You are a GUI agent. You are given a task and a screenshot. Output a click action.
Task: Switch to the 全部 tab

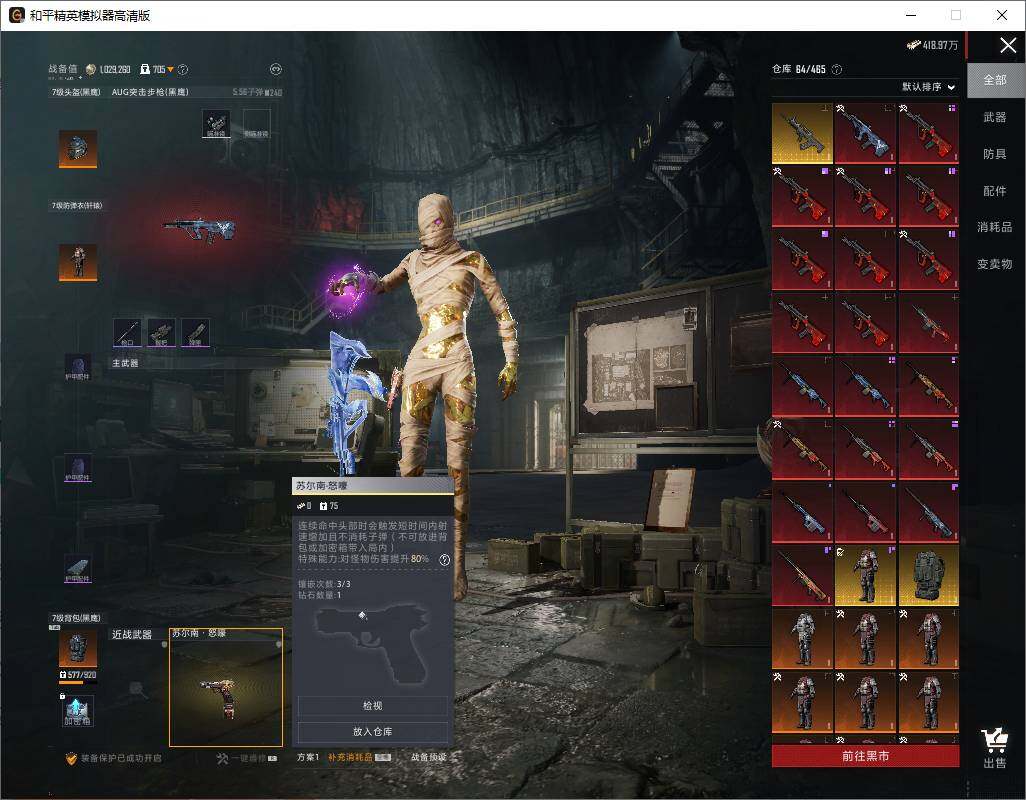point(995,80)
